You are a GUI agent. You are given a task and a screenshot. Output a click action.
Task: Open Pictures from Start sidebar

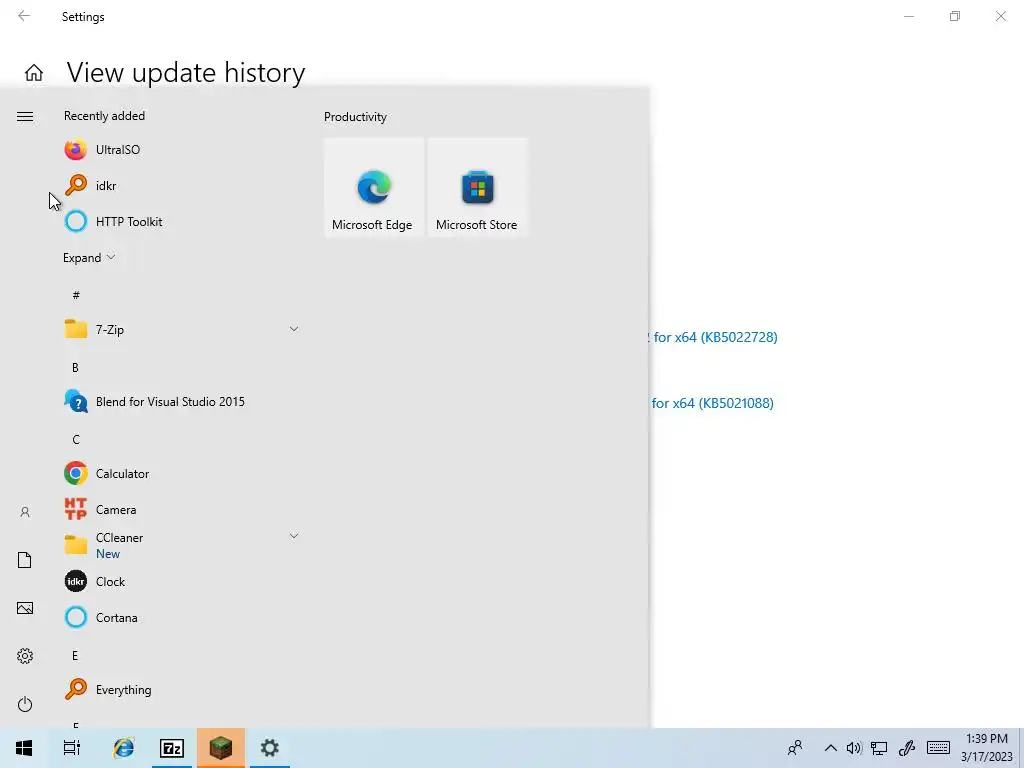[x=25, y=608]
